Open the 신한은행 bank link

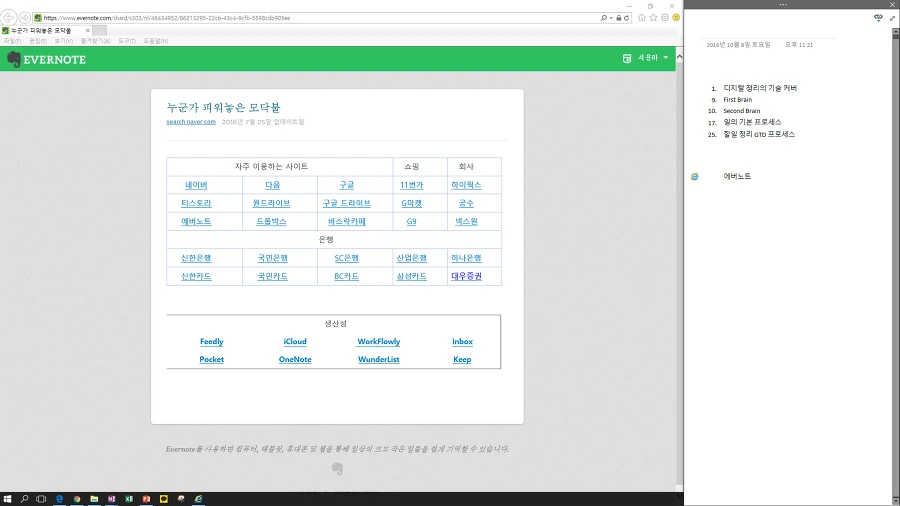[196, 258]
